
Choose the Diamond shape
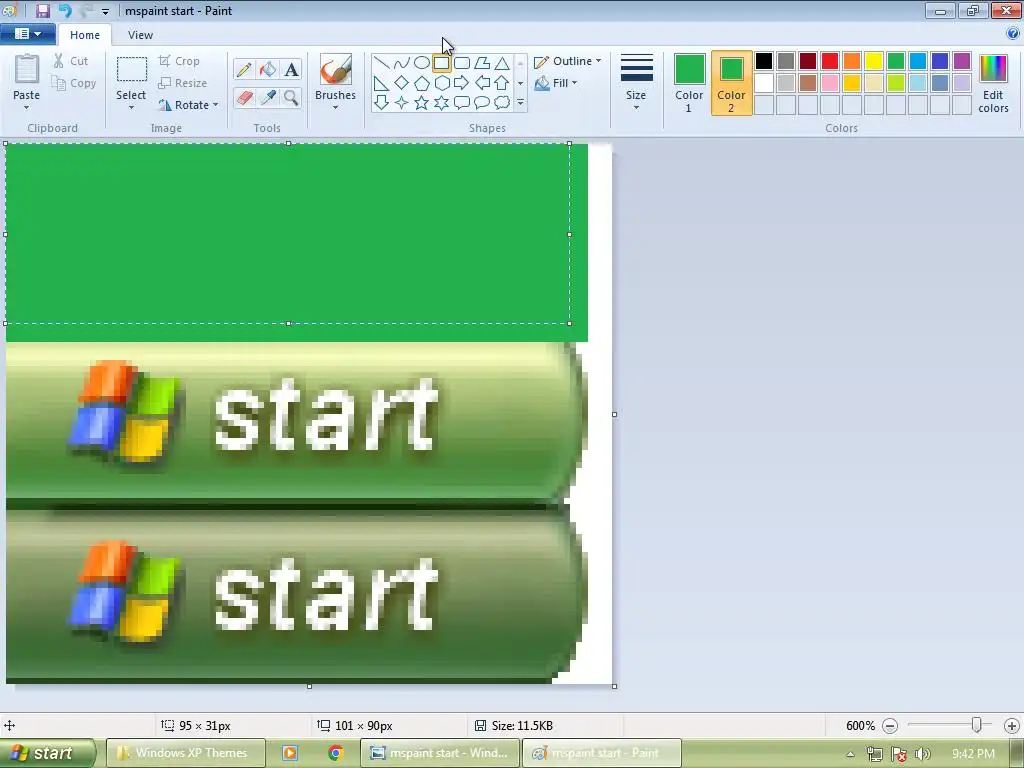point(402,83)
